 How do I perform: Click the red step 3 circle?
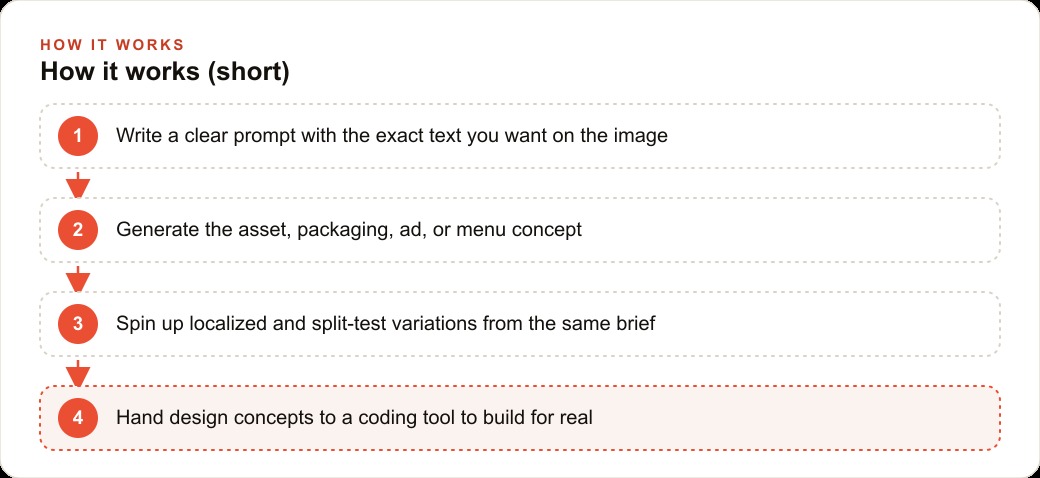click(78, 324)
